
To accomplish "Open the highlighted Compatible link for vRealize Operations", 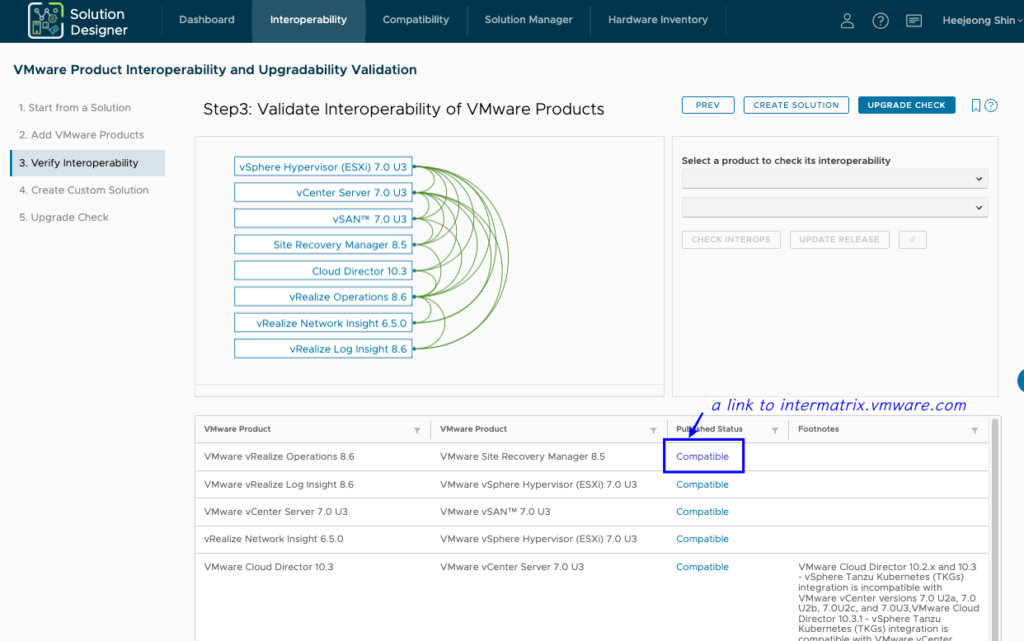I will (x=703, y=456).
